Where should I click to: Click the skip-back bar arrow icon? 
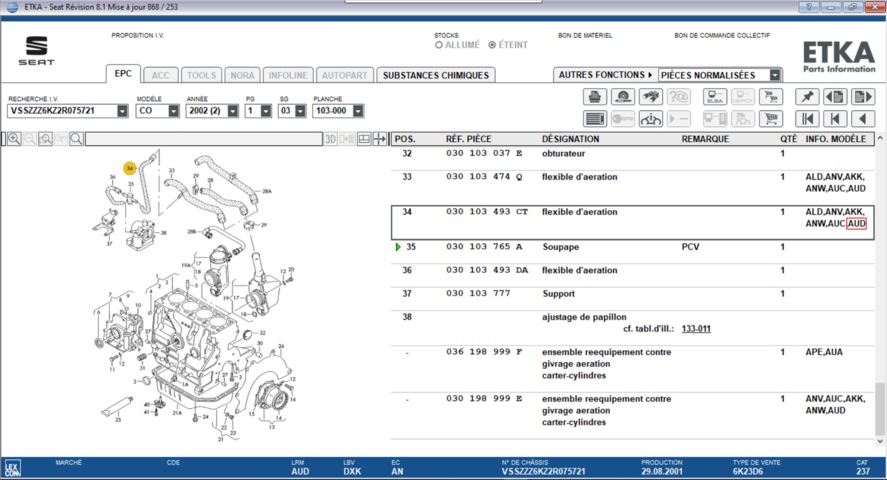[x=835, y=119]
